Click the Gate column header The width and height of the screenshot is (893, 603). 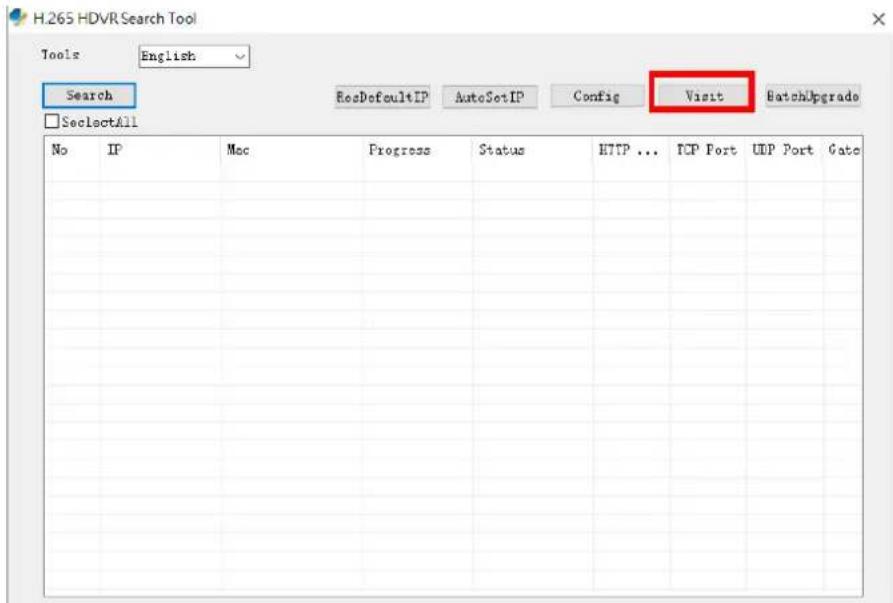pos(842,150)
